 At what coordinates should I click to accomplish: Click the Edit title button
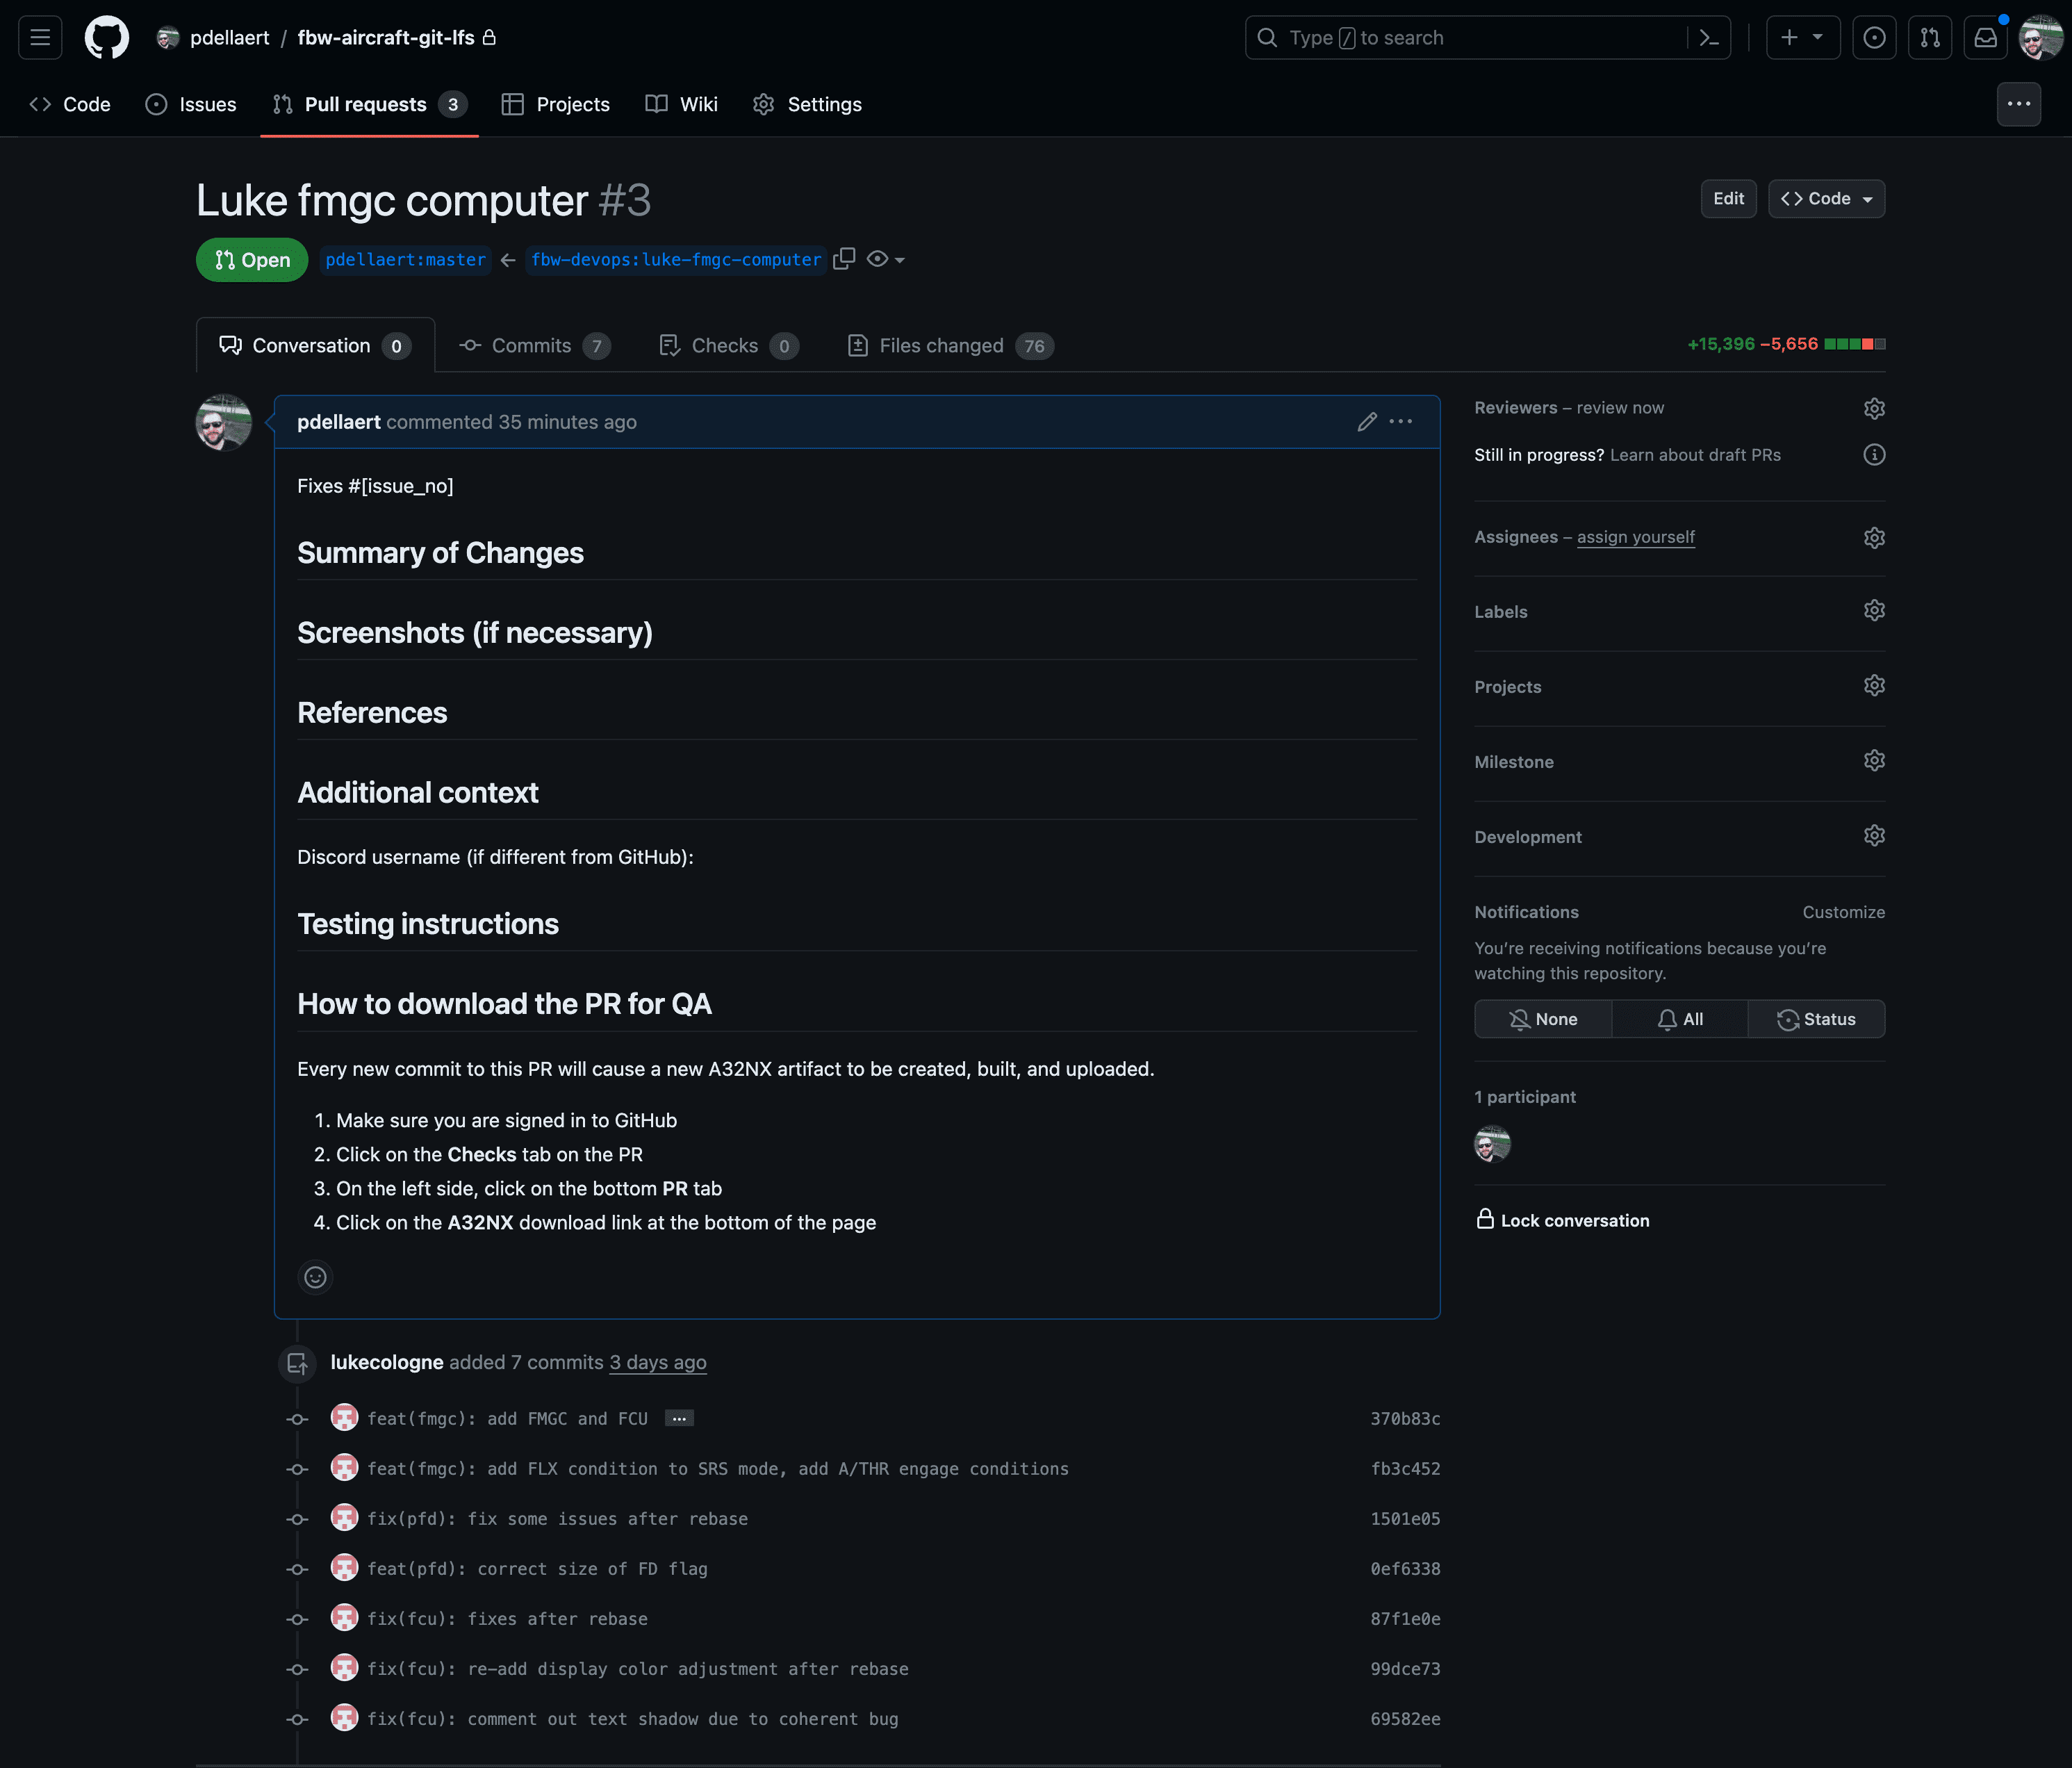click(1728, 199)
